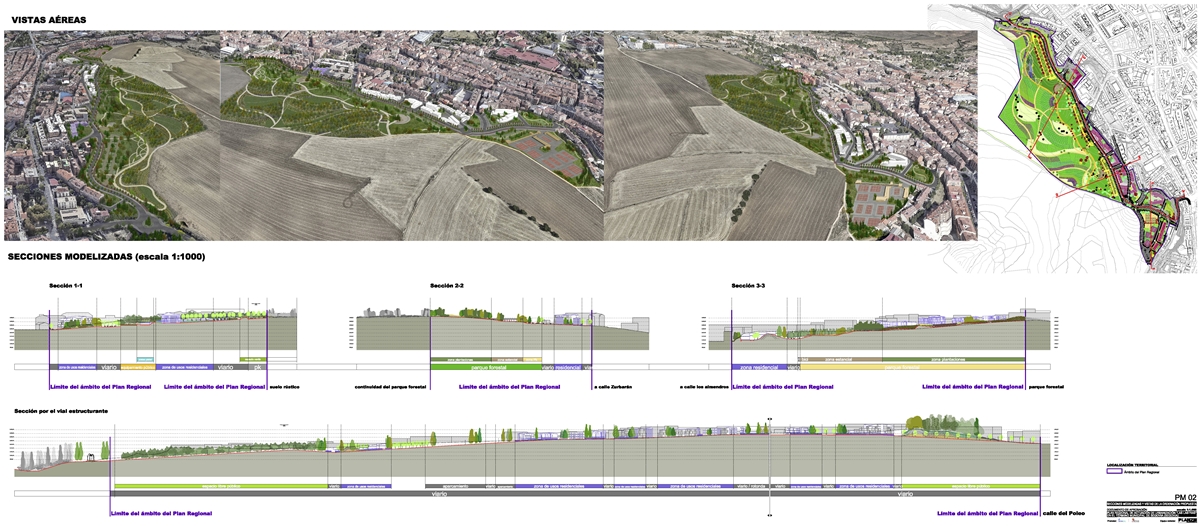The image size is (1200, 526).
Task: Select 'continuidad del parque forestal' text
Action: (x=392, y=386)
